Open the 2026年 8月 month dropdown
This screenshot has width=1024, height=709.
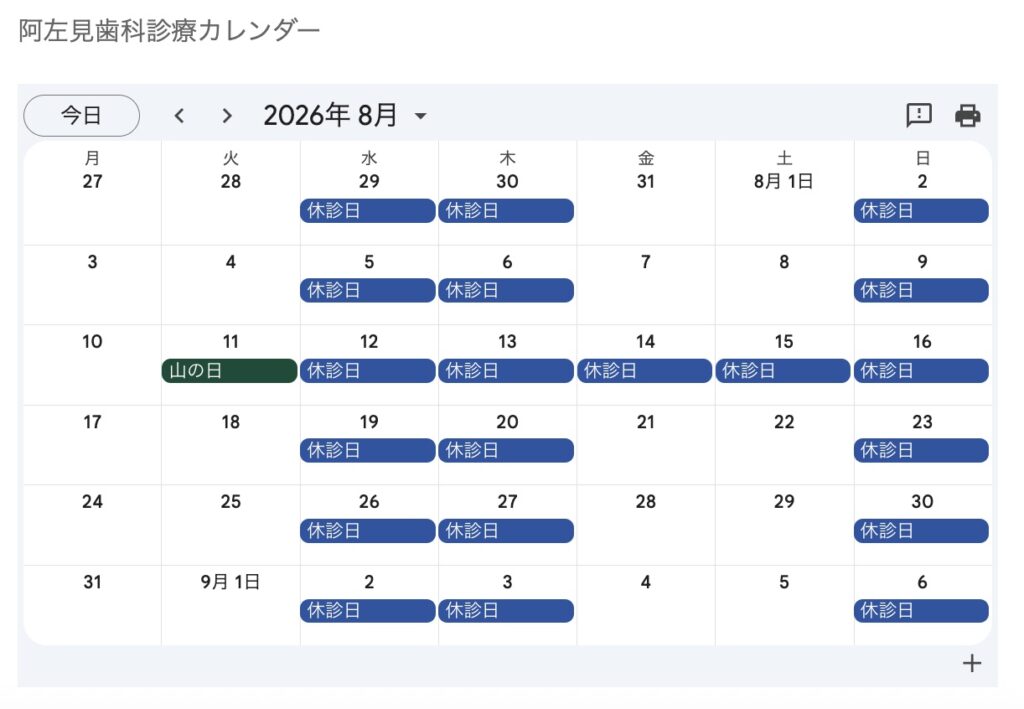[x=345, y=116]
